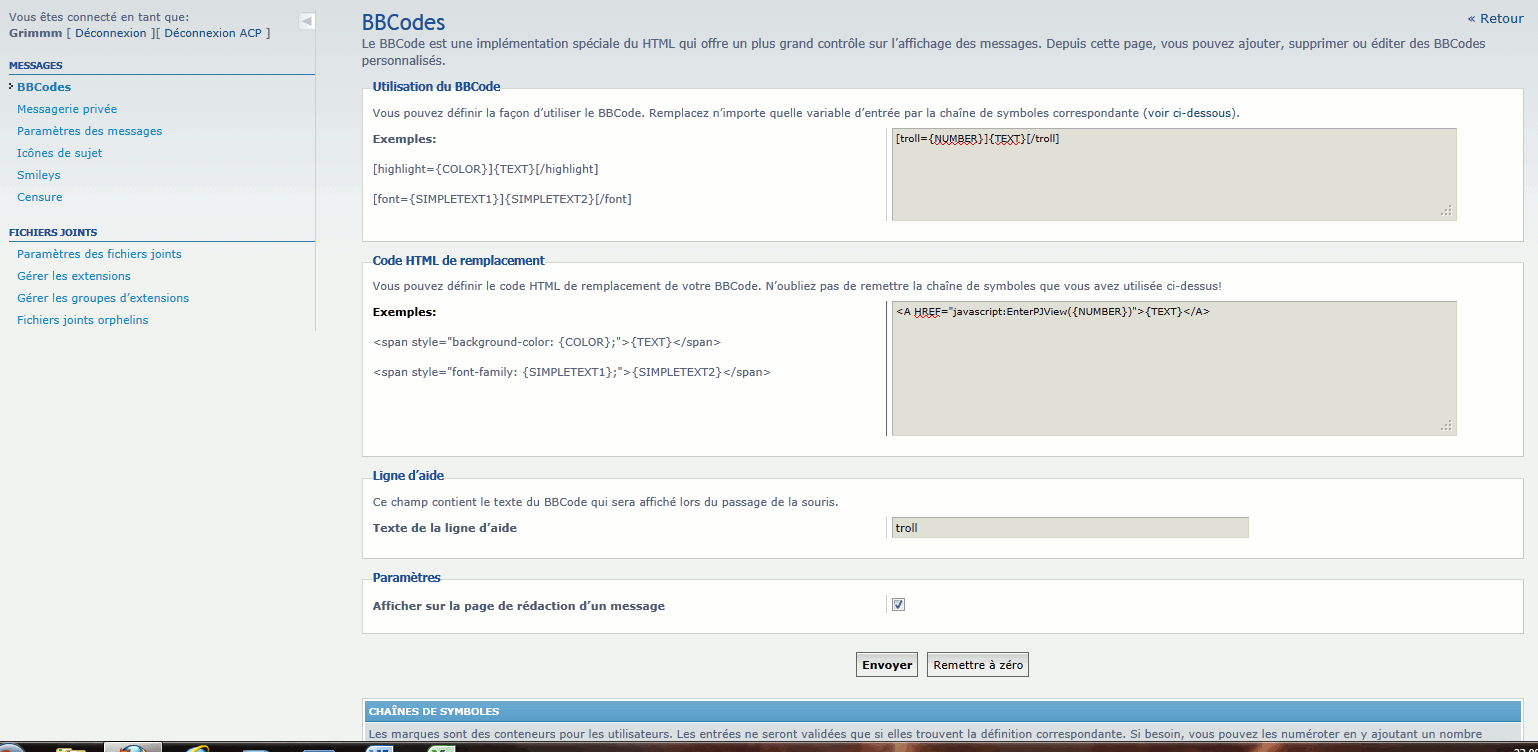1538x752 pixels.
Task: Open Messagerie privée in the sidebar
Action: [x=67, y=109]
